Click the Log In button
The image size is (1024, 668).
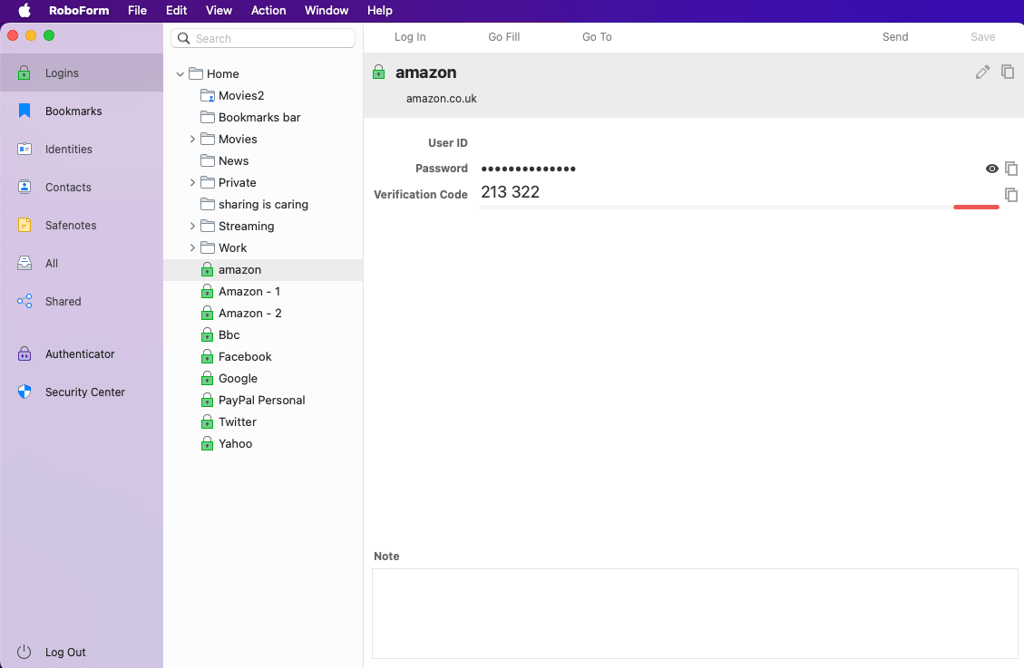click(x=409, y=37)
